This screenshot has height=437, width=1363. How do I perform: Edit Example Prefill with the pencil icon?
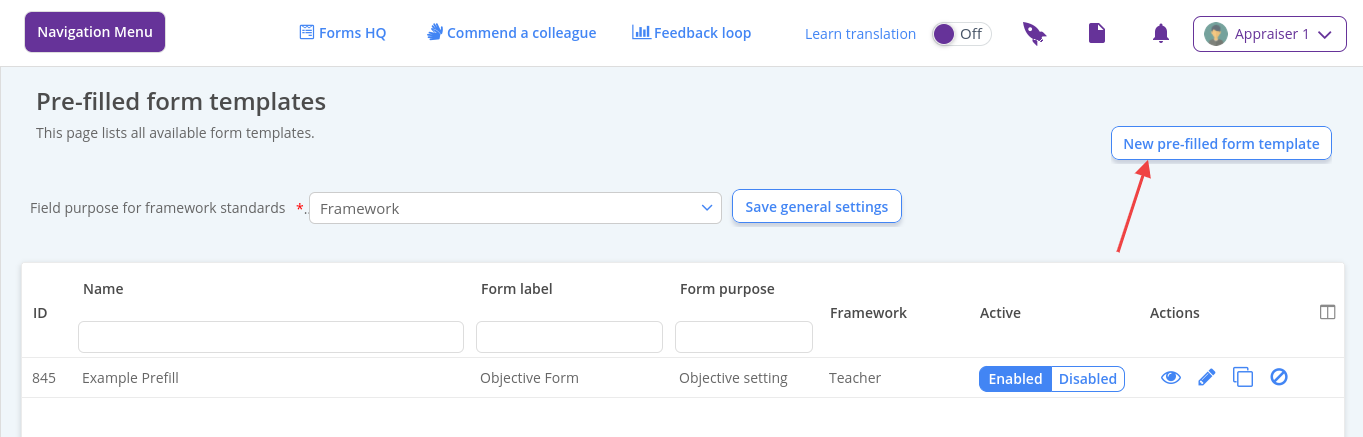[x=1207, y=378]
